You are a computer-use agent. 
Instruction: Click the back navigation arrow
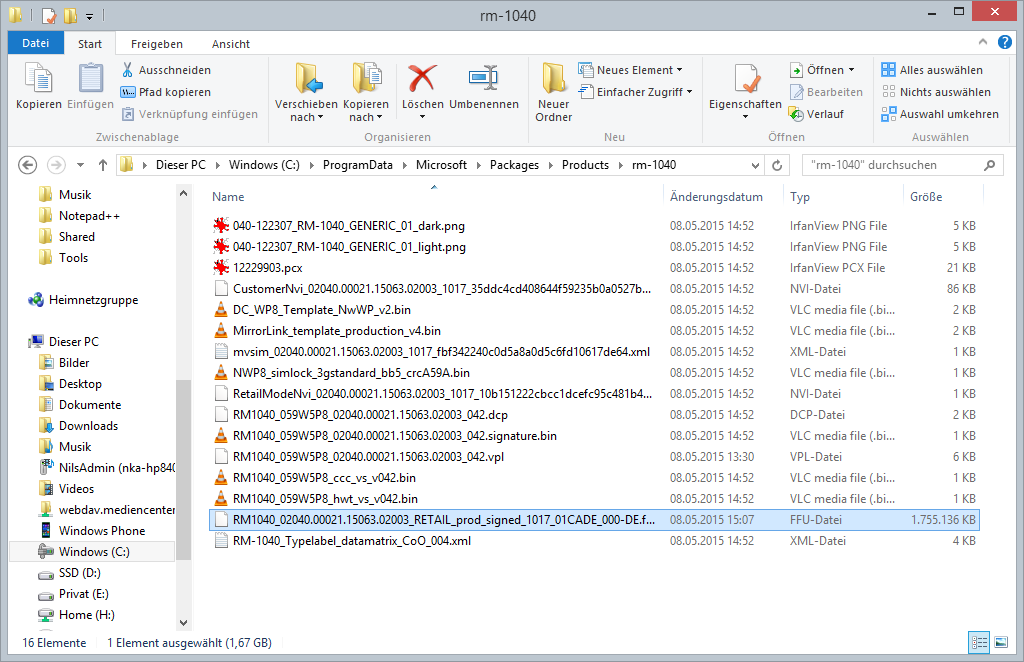[x=27, y=165]
